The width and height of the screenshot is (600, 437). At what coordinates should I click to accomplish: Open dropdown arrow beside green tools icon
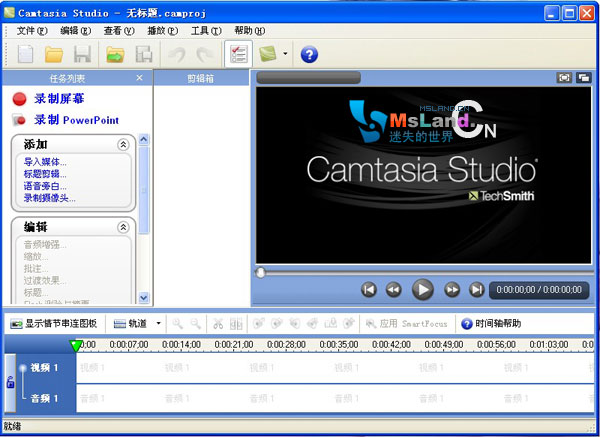pos(285,54)
